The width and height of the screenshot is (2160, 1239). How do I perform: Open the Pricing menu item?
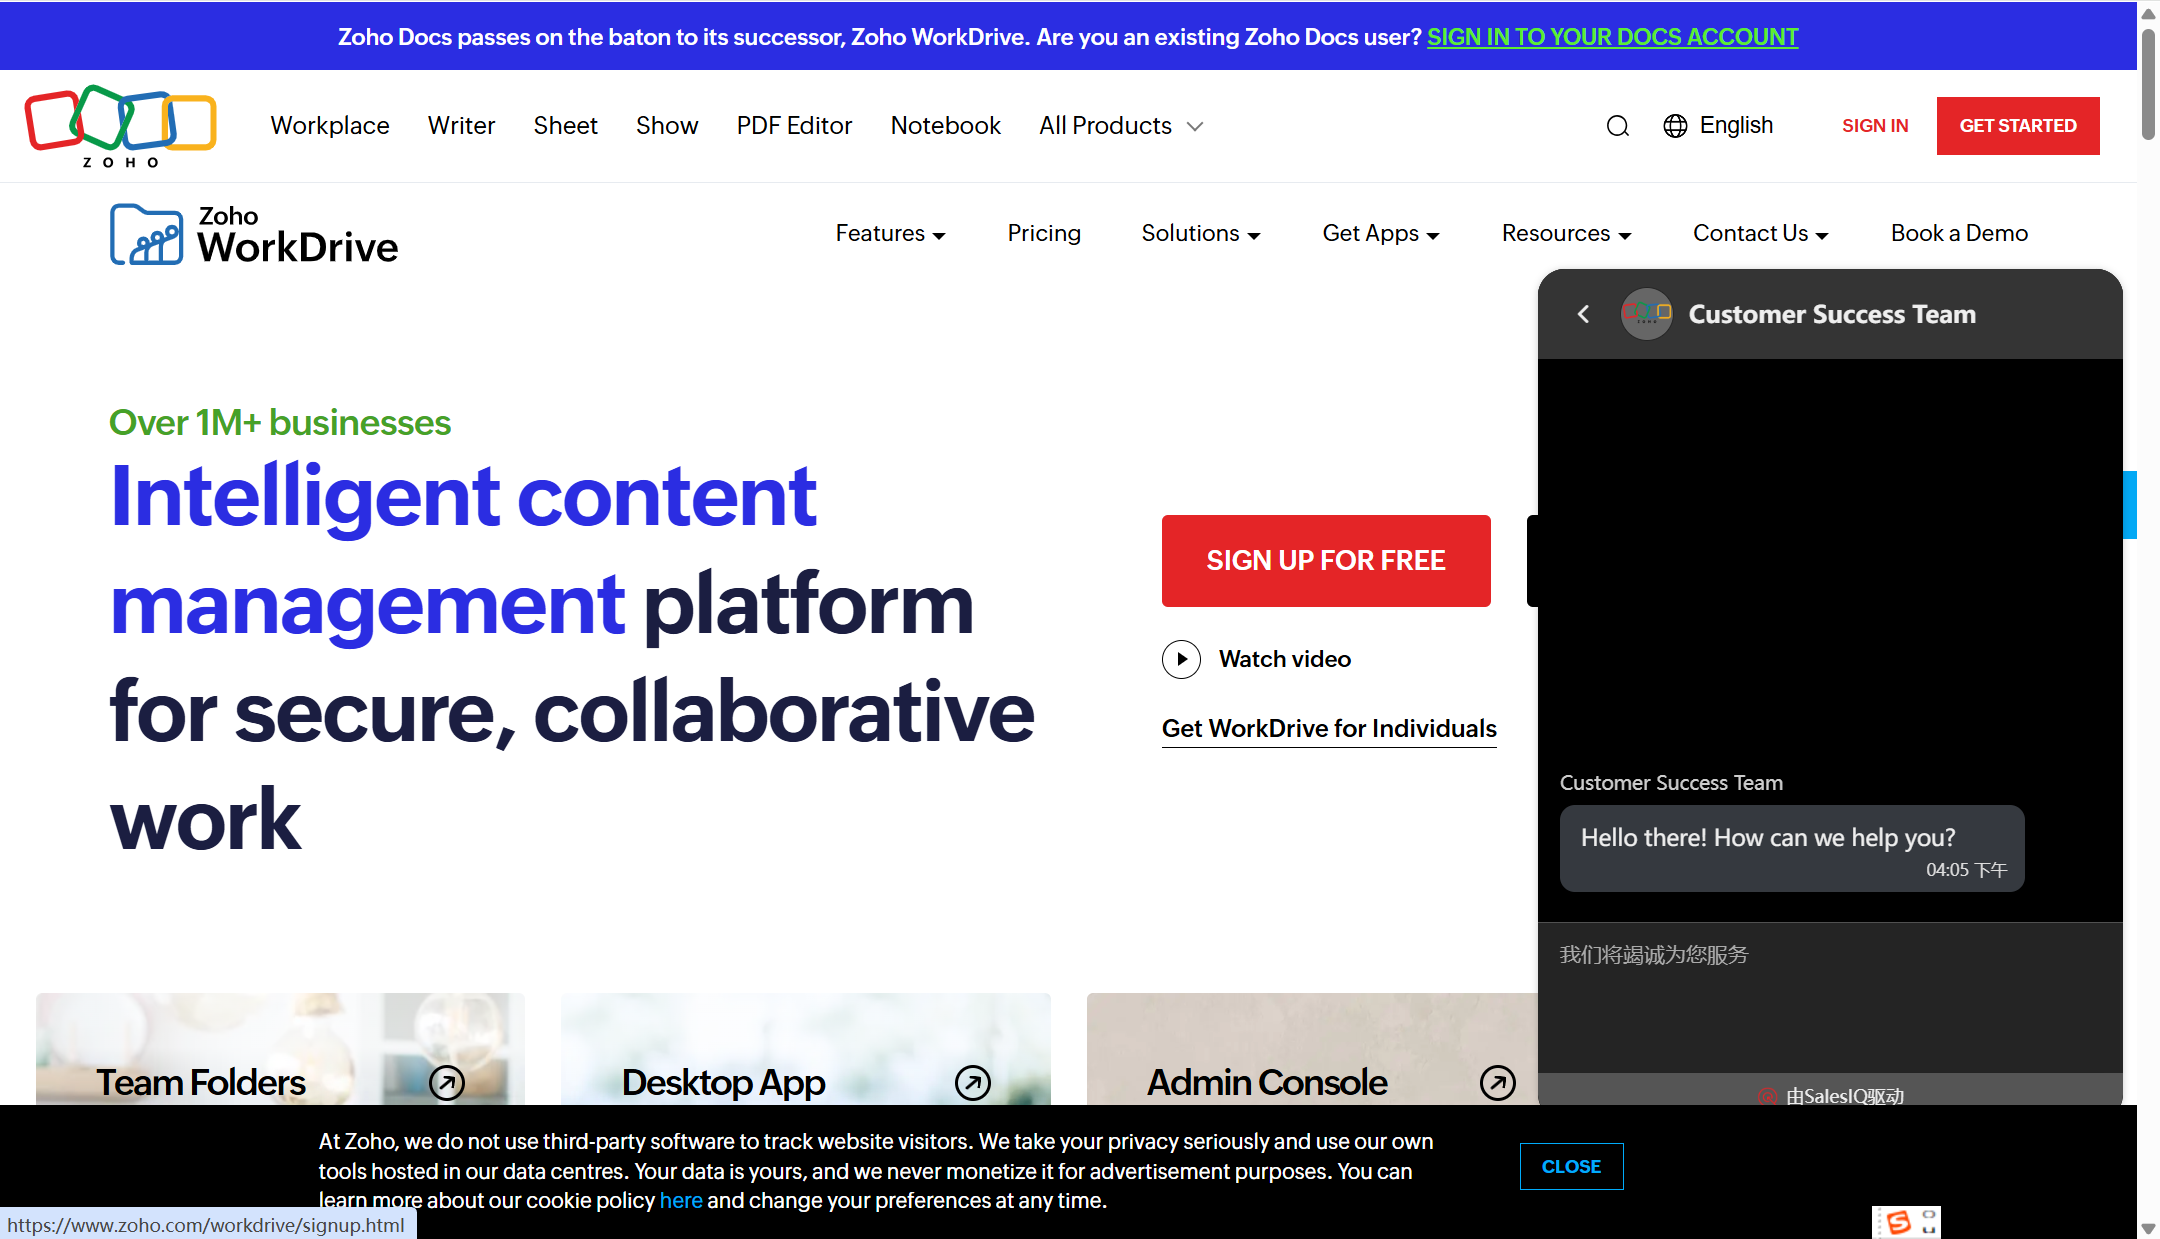[1044, 234]
